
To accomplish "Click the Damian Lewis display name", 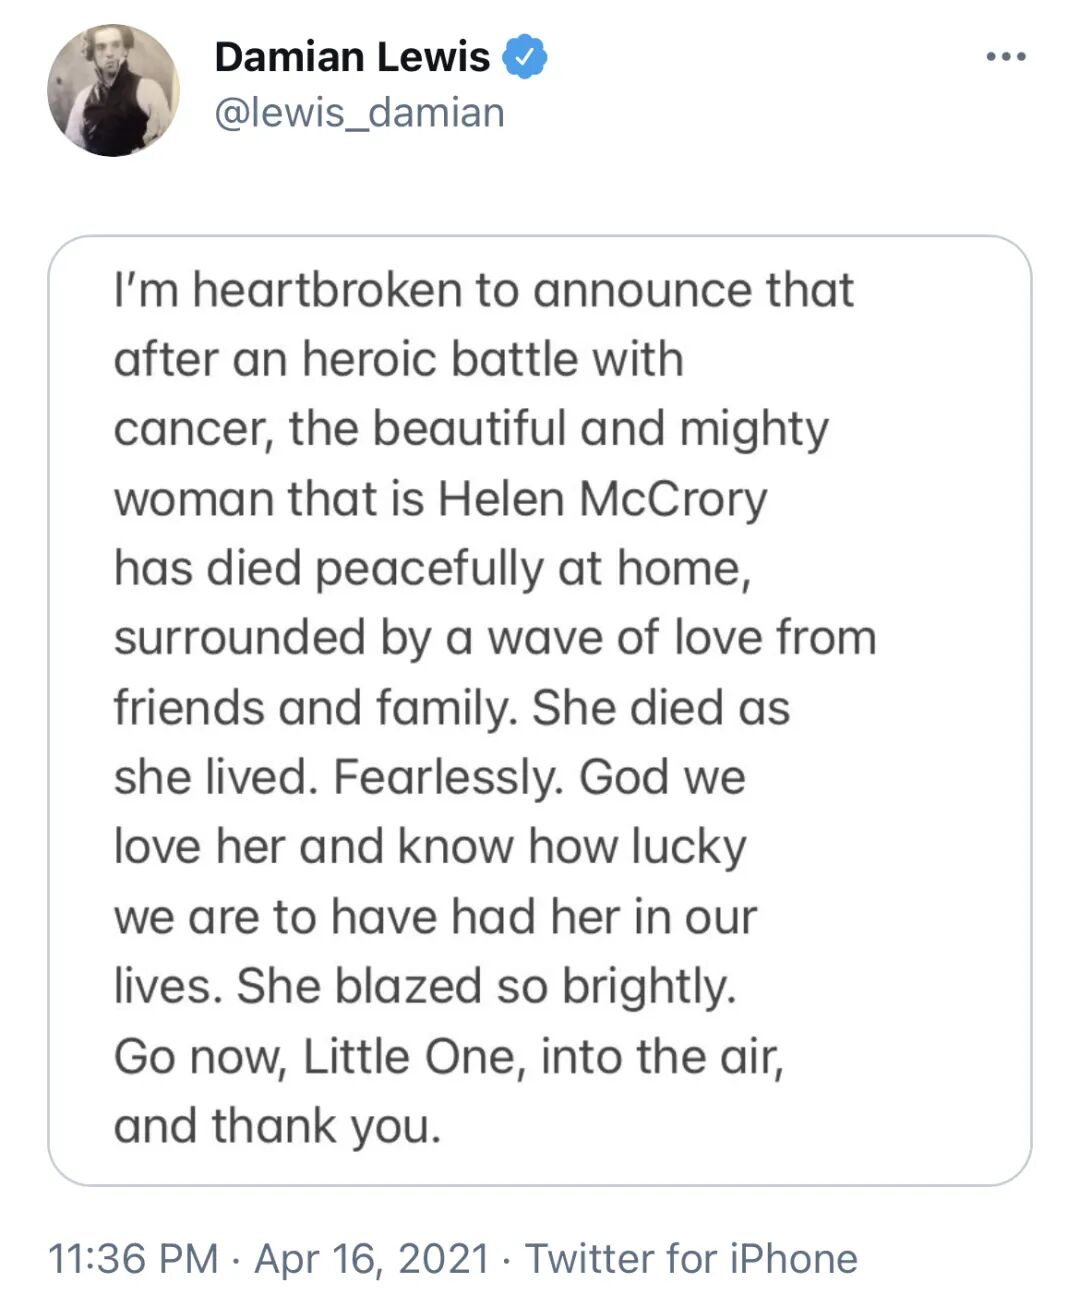I will pos(352,57).
